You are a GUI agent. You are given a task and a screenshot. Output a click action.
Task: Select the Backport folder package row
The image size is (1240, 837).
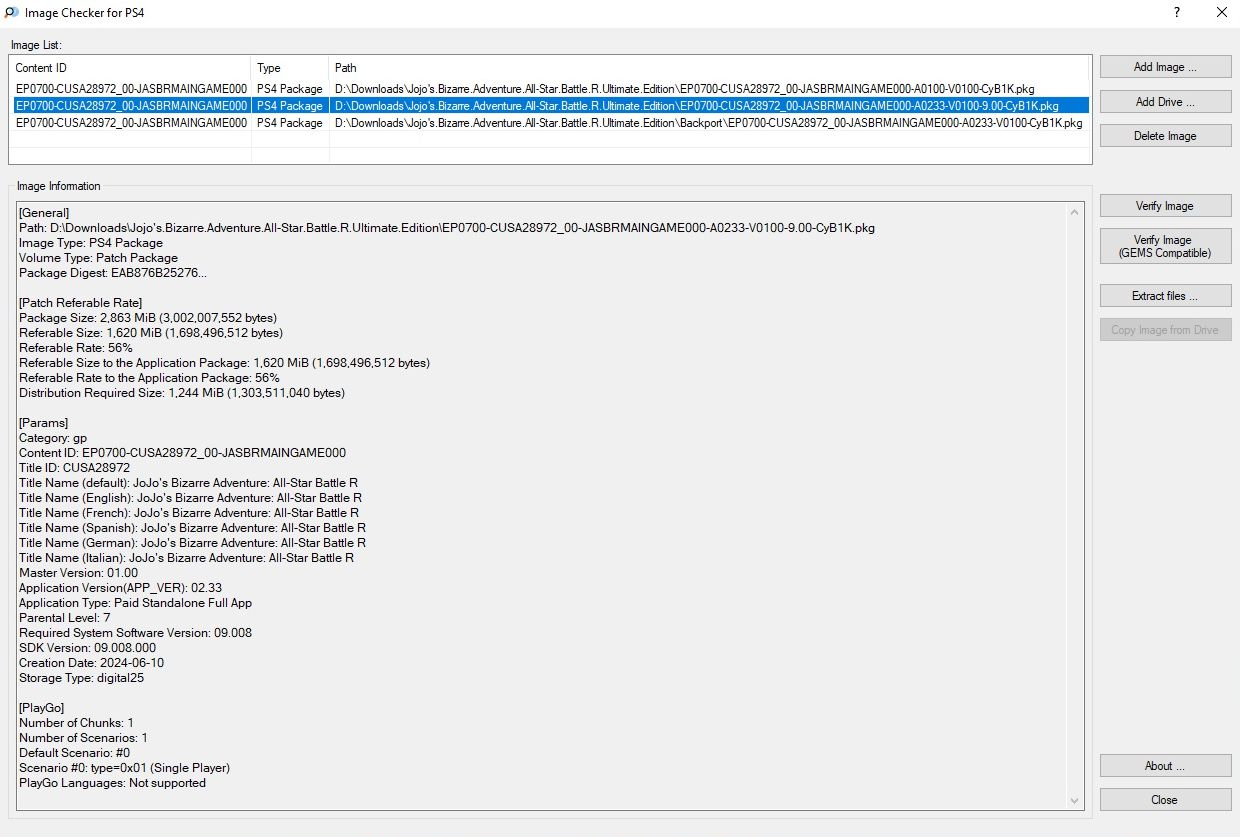549,122
